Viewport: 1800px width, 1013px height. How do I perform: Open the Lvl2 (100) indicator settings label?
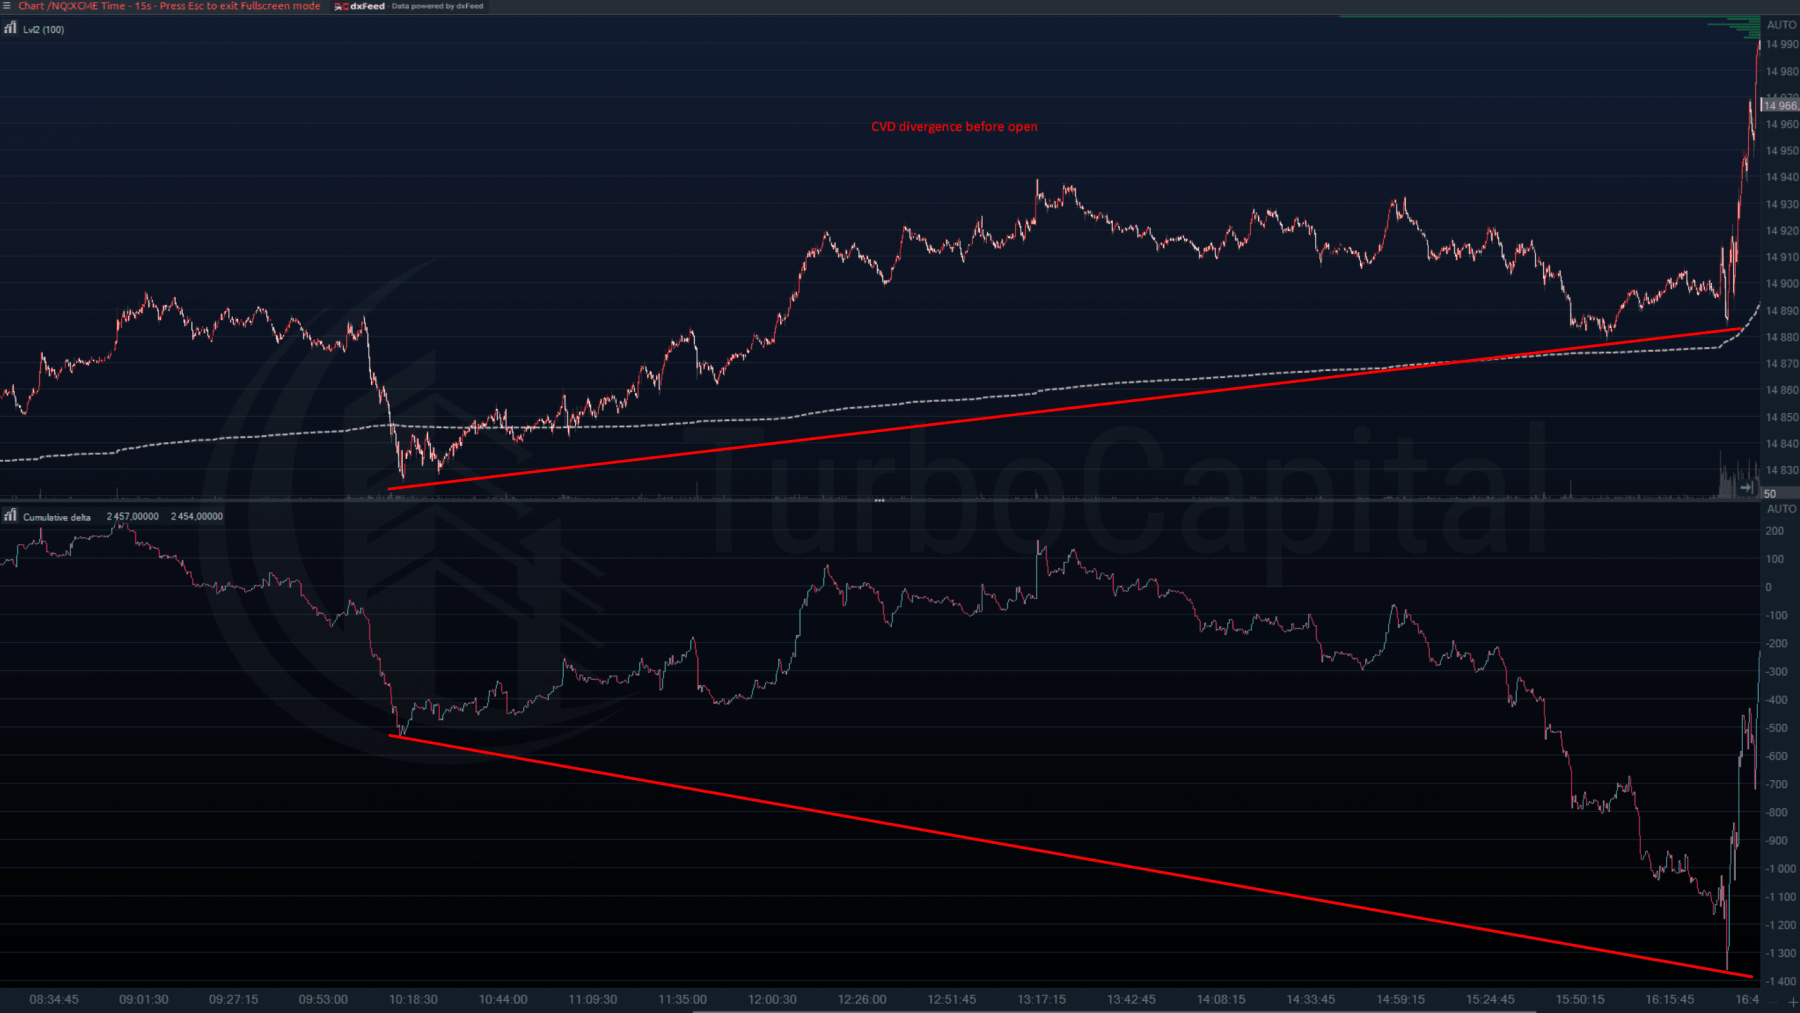coord(44,30)
